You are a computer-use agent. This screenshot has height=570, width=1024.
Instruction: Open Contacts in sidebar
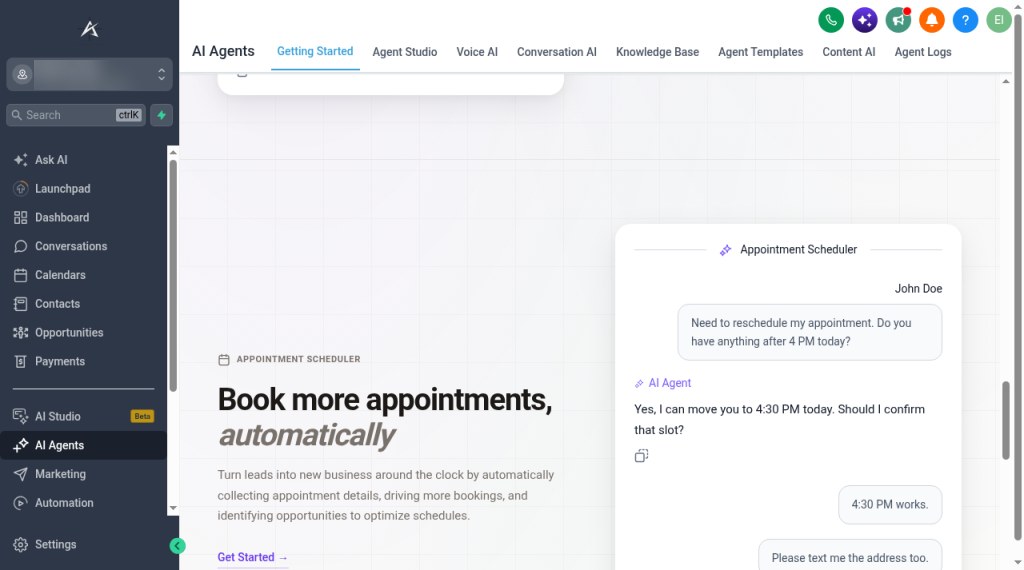(x=84, y=304)
